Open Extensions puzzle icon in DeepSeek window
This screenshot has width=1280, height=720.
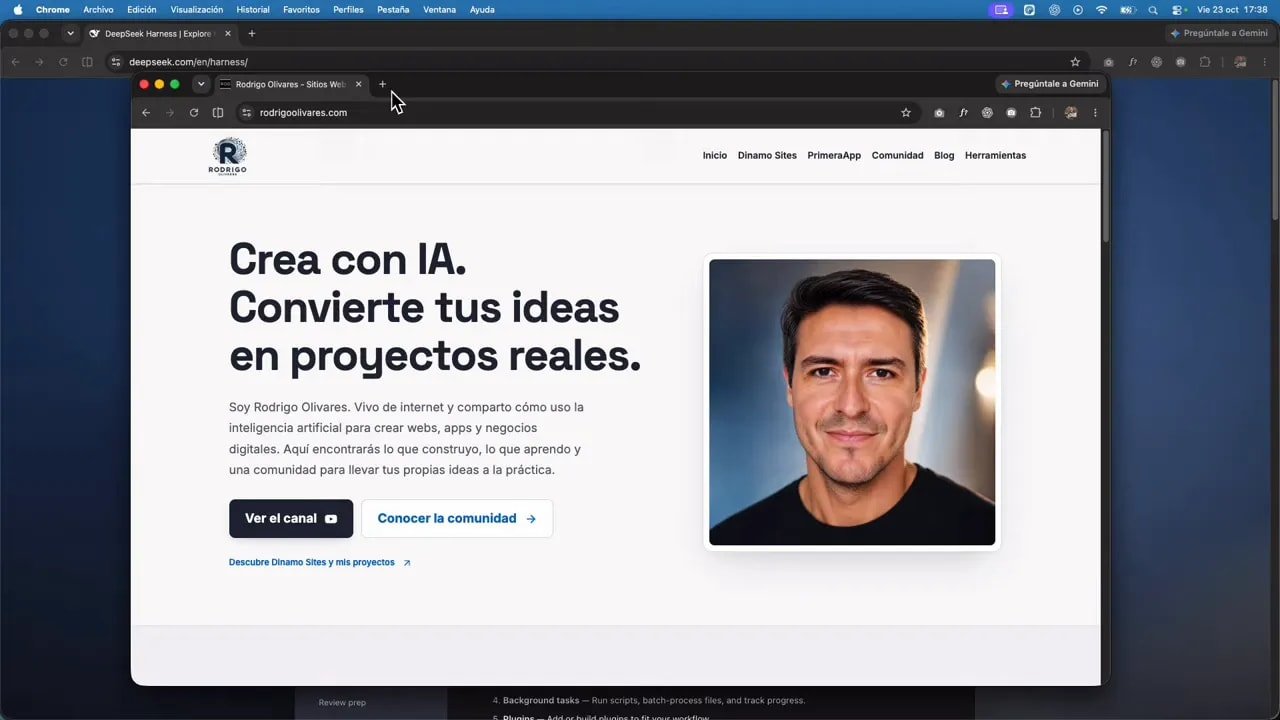1204,62
